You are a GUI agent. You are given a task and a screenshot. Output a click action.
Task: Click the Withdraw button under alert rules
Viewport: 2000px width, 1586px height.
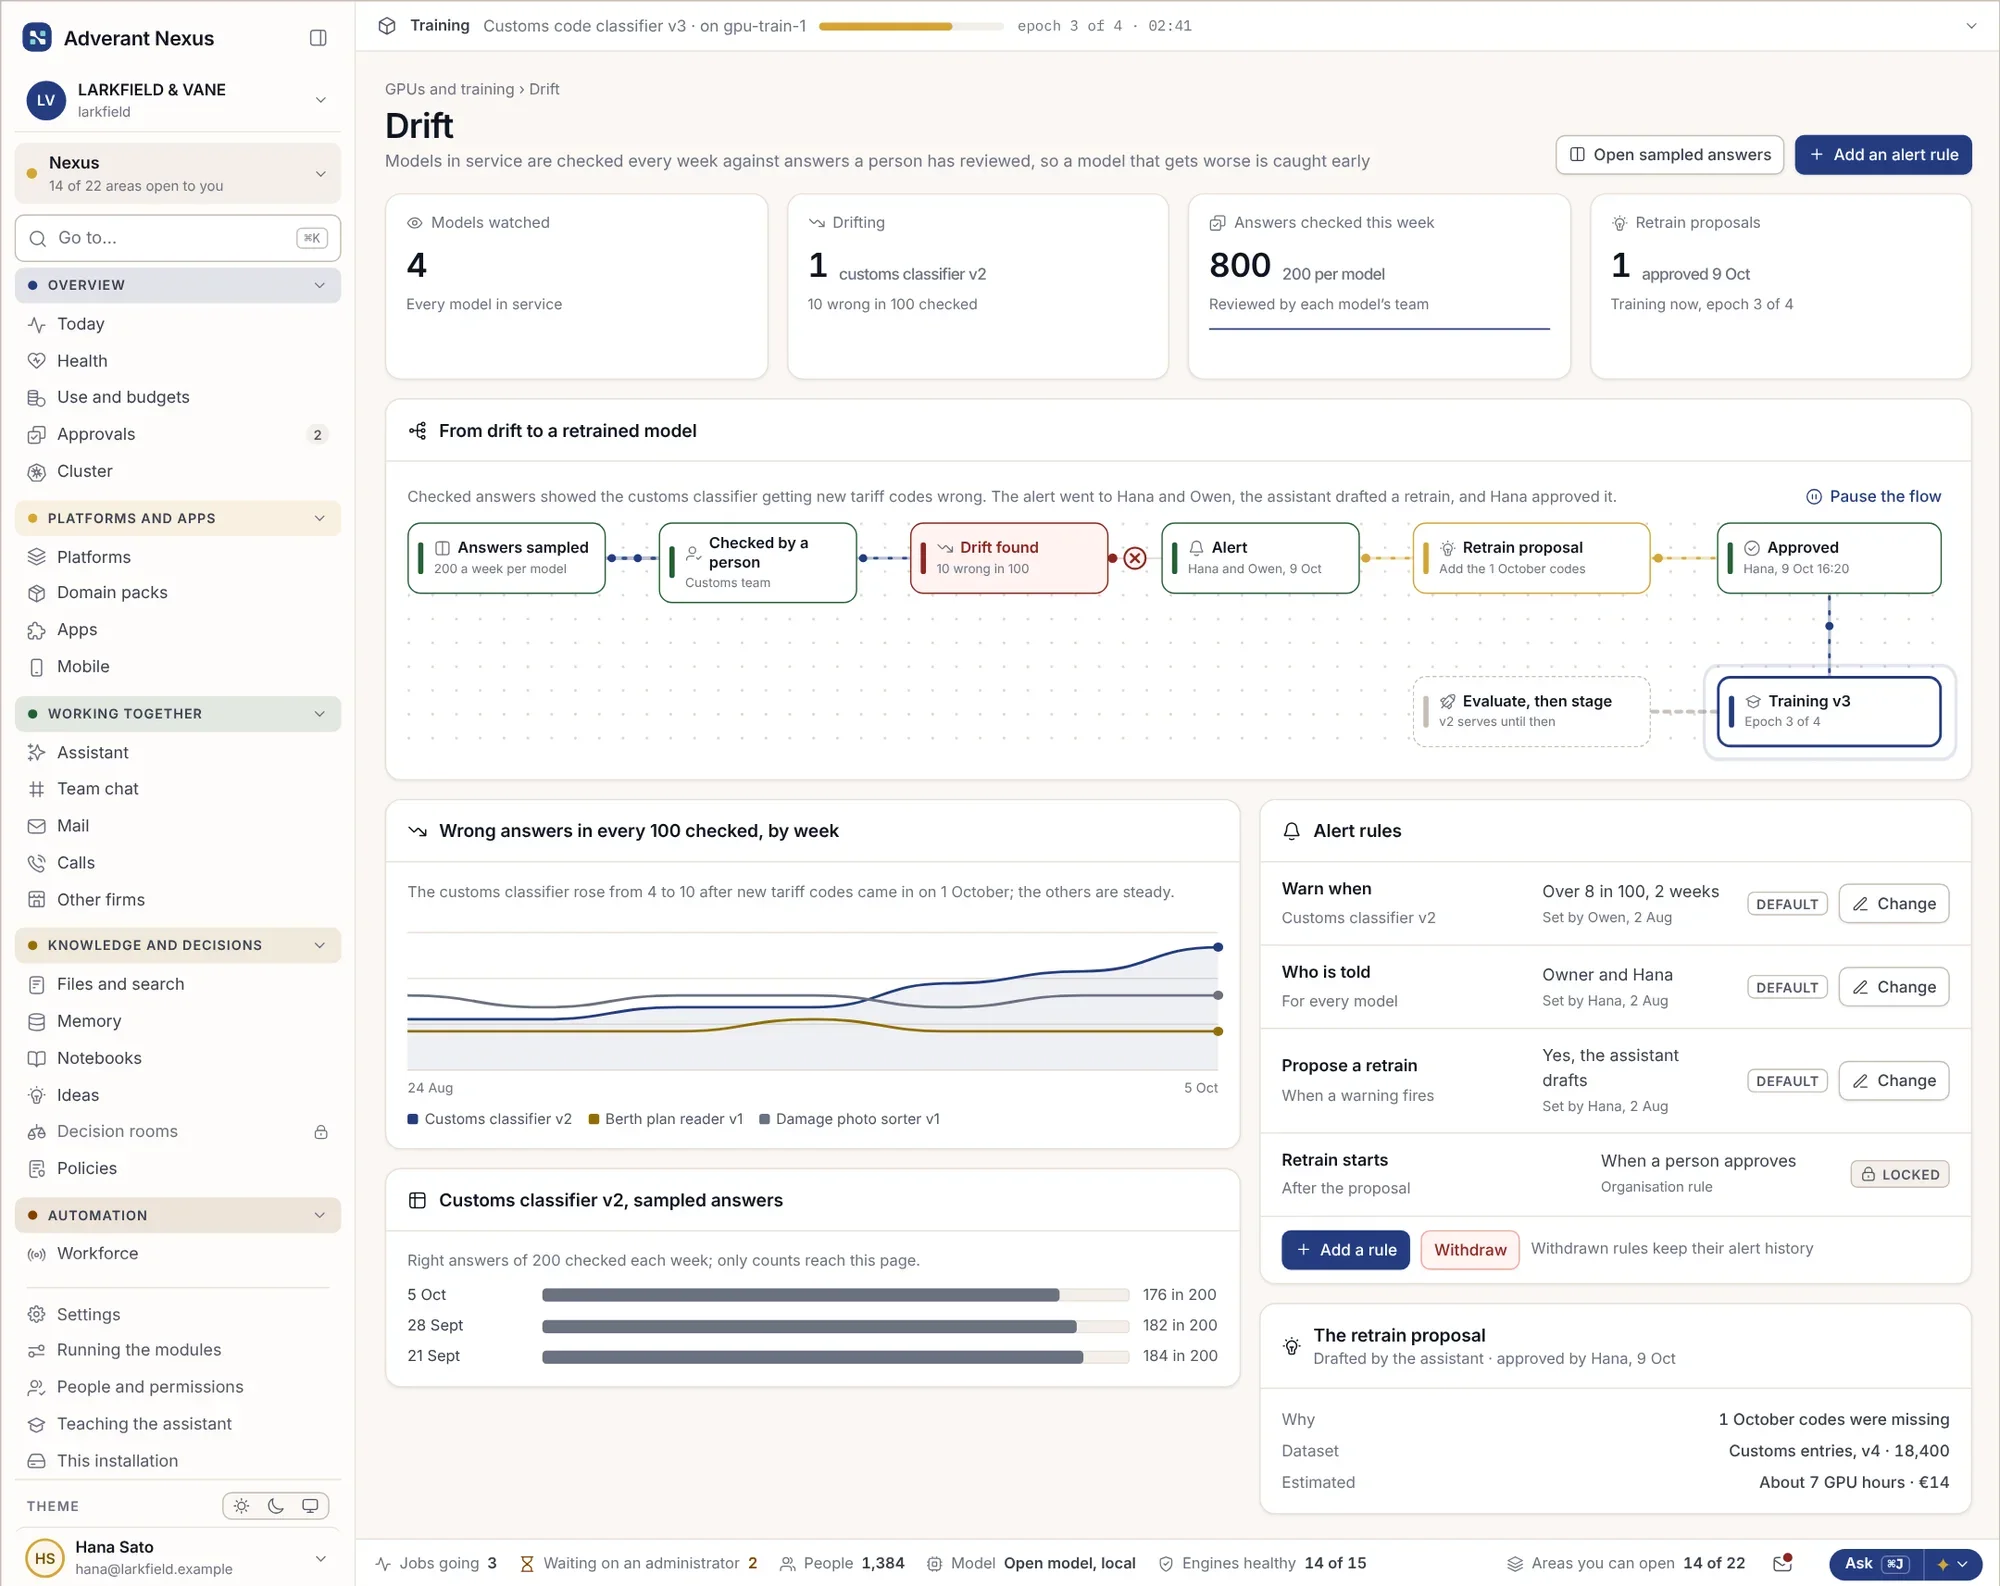1470,1250
